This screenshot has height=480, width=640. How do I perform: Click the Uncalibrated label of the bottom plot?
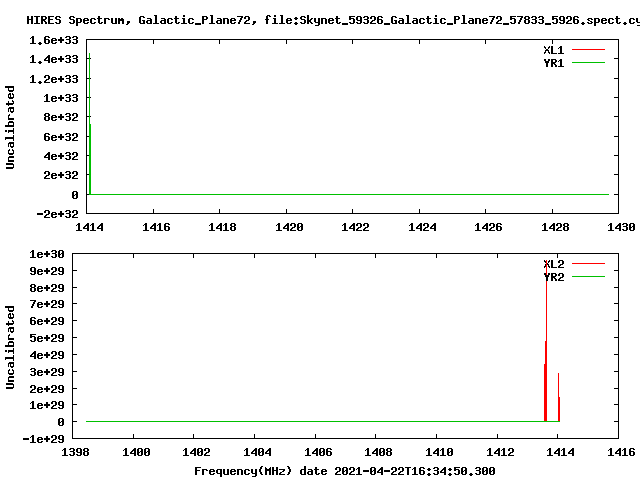click(10, 347)
